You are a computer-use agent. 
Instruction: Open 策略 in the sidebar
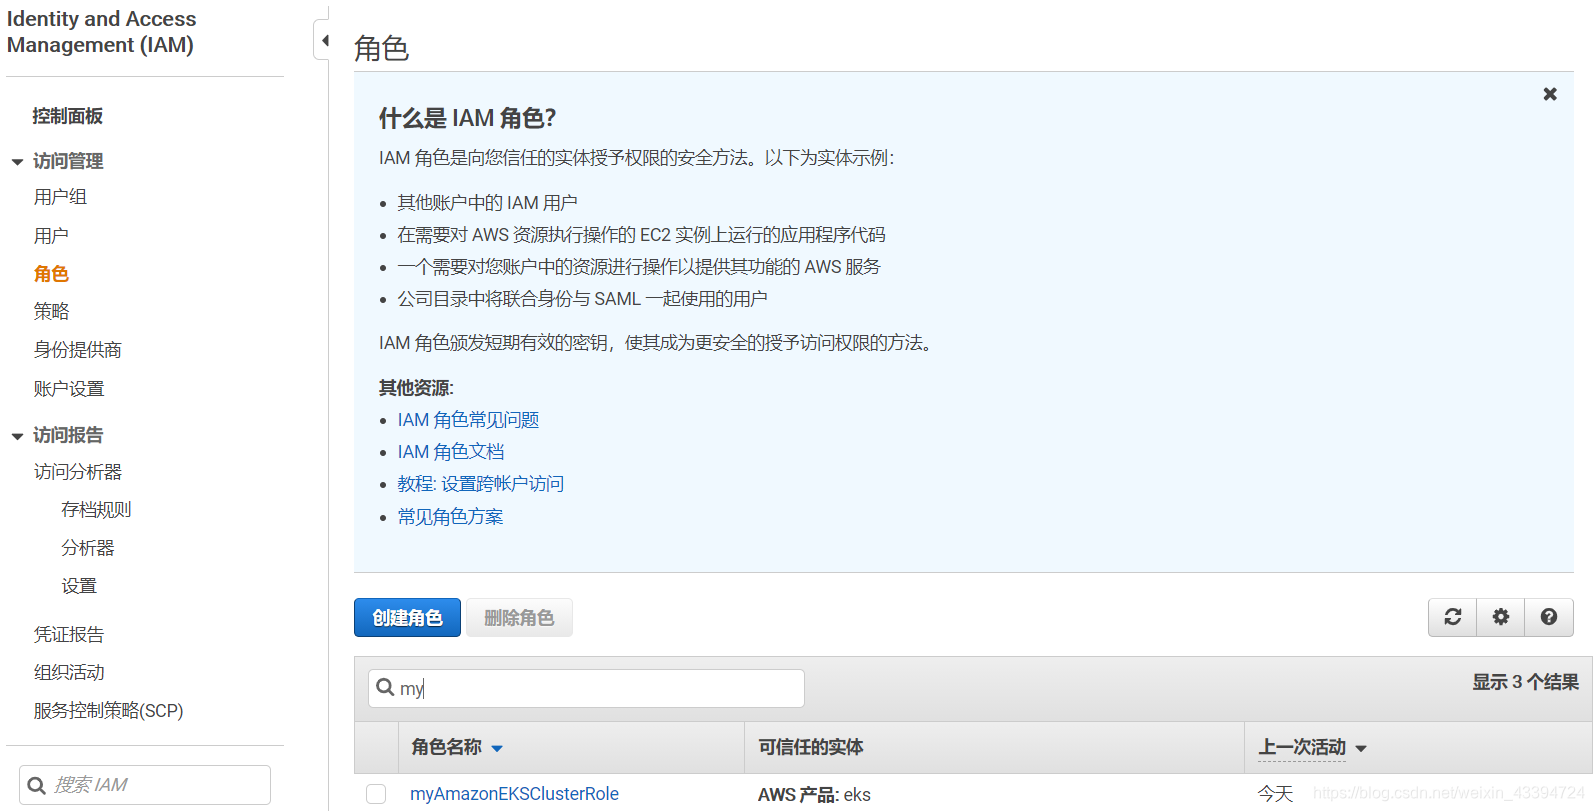[51, 311]
